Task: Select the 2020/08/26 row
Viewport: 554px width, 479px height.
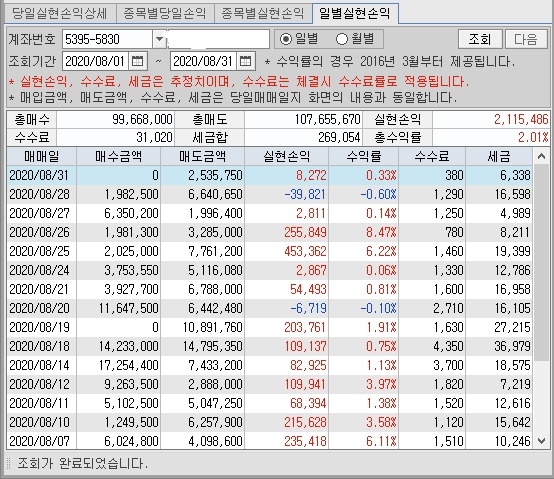Action: [x=269, y=232]
